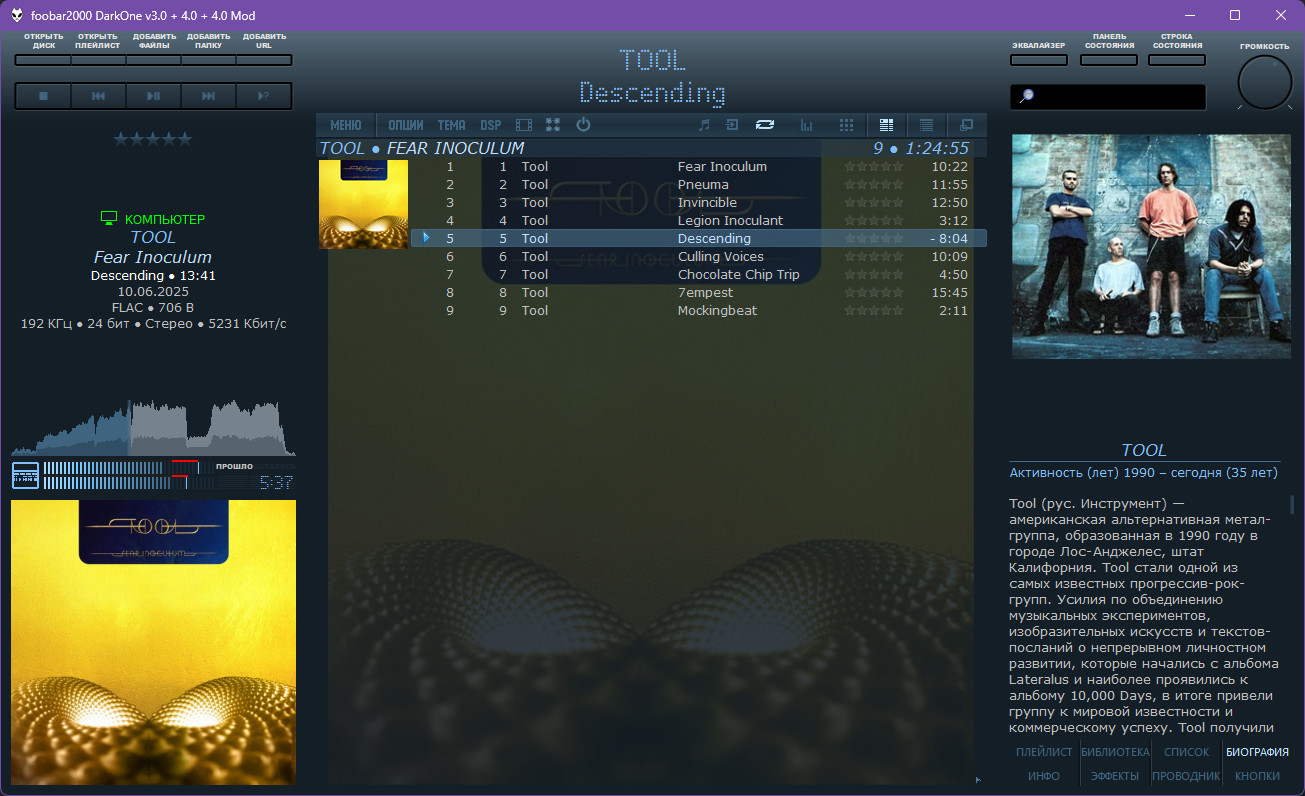The width and height of the screenshot is (1305, 796).
Task: Select the plain list layout icon
Action: tap(926, 125)
